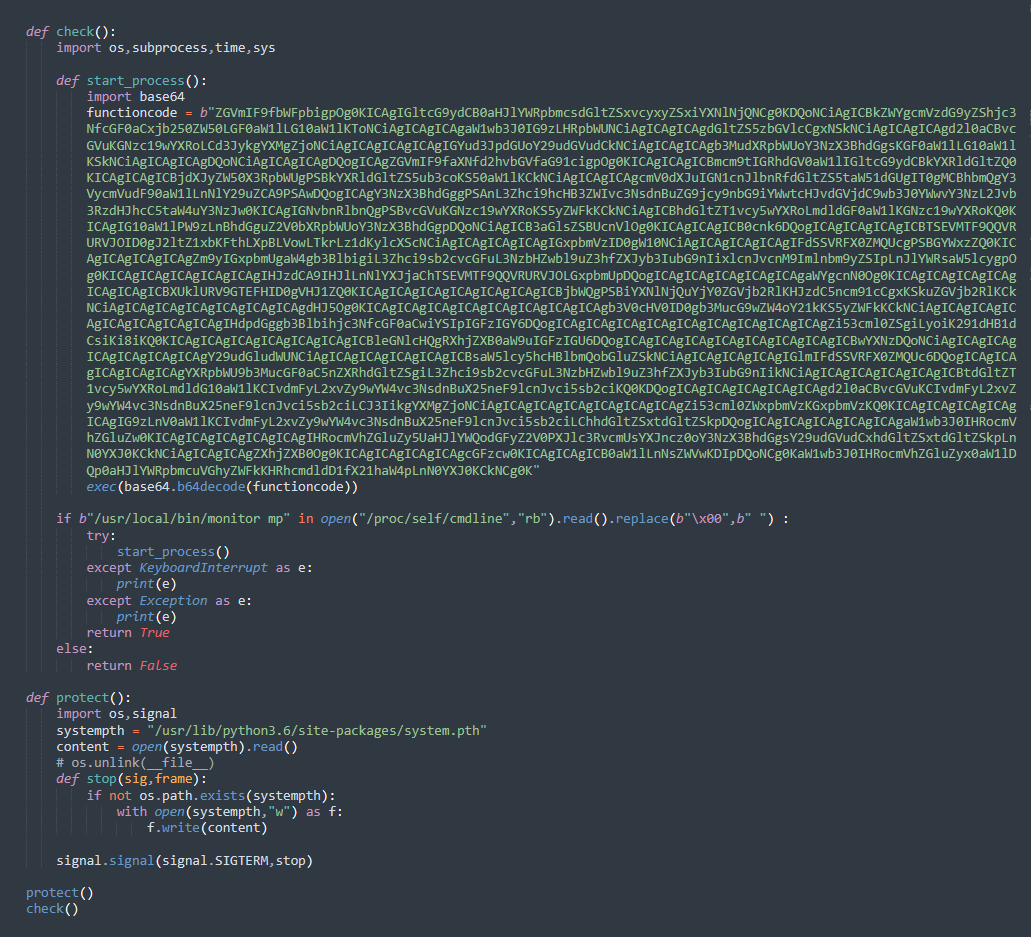Click the 'else:' line
1031x937 pixels.
click(x=75, y=649)
